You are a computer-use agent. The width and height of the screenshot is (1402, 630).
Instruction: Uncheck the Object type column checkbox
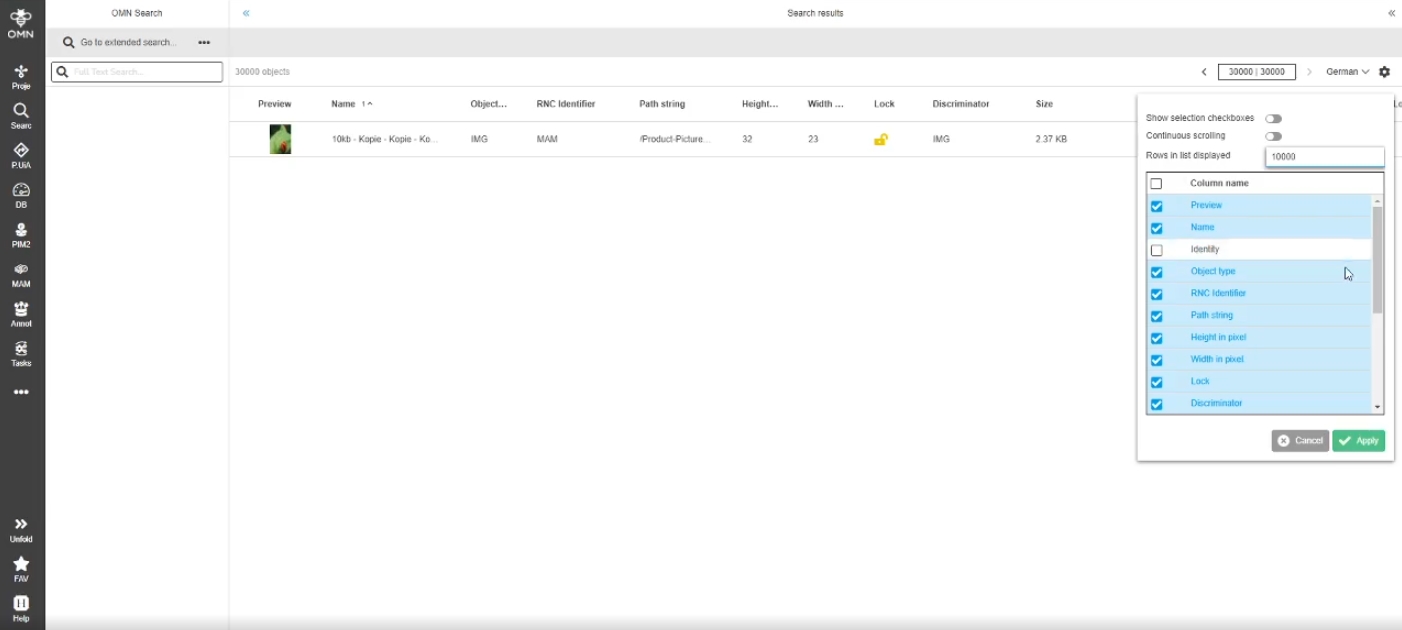click(1156, 272)
